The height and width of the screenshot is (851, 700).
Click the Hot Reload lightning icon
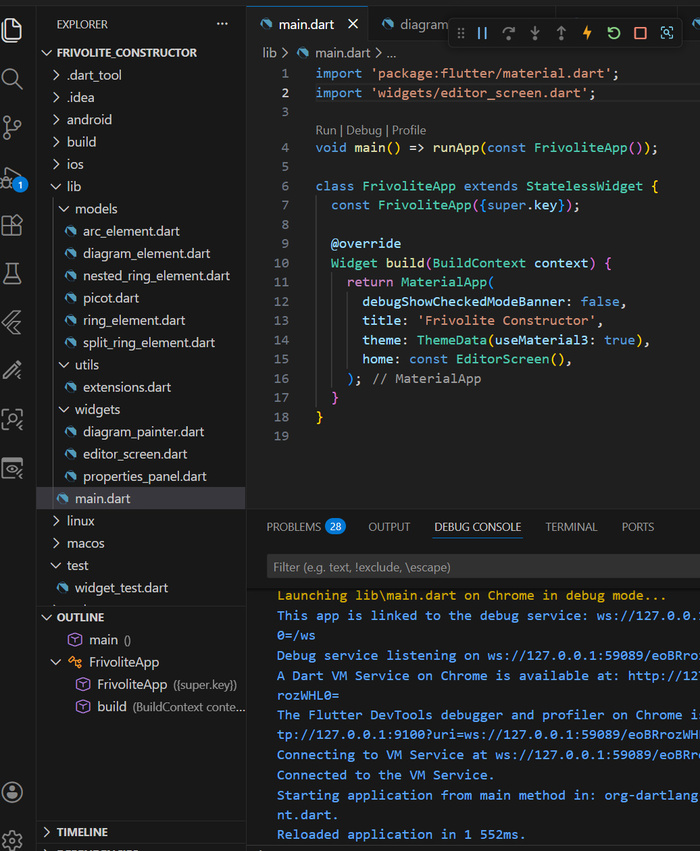(x=587, y=33)
